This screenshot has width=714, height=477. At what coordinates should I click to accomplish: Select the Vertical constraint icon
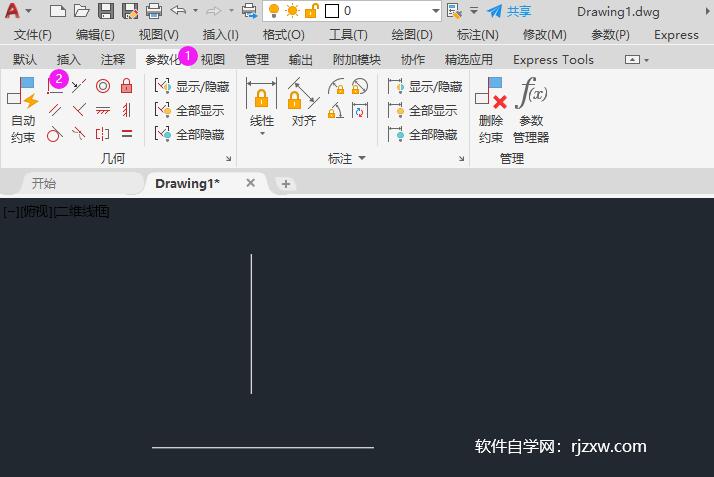coord(127,110)
